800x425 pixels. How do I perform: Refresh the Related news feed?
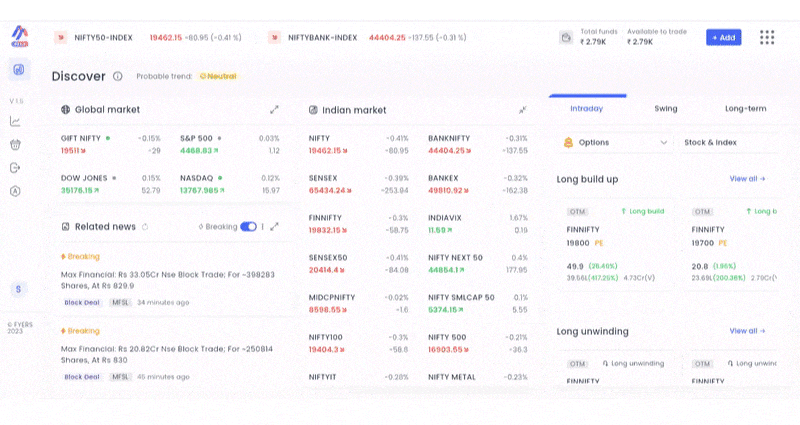(x=145, y=227)
